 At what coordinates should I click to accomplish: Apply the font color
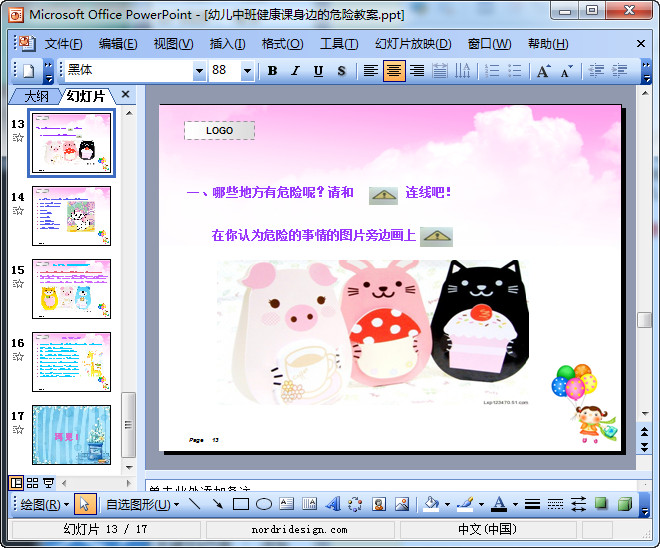tap(499, 504)
